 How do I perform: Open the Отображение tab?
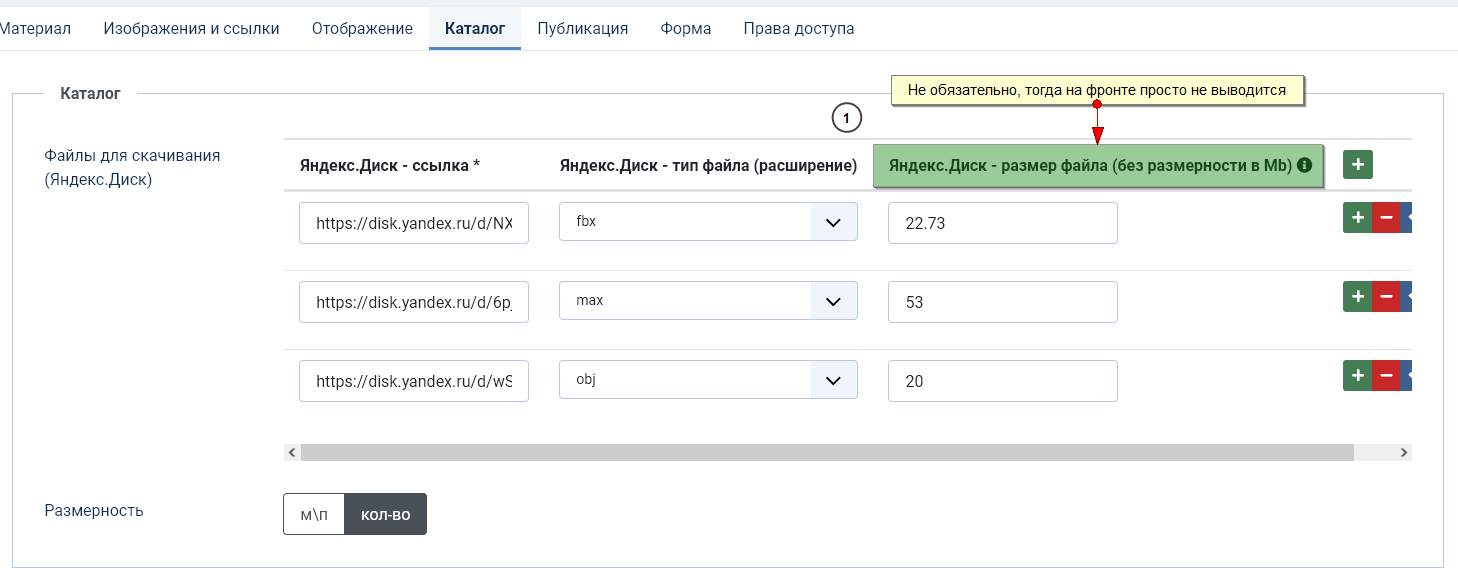tap(362, 29)
